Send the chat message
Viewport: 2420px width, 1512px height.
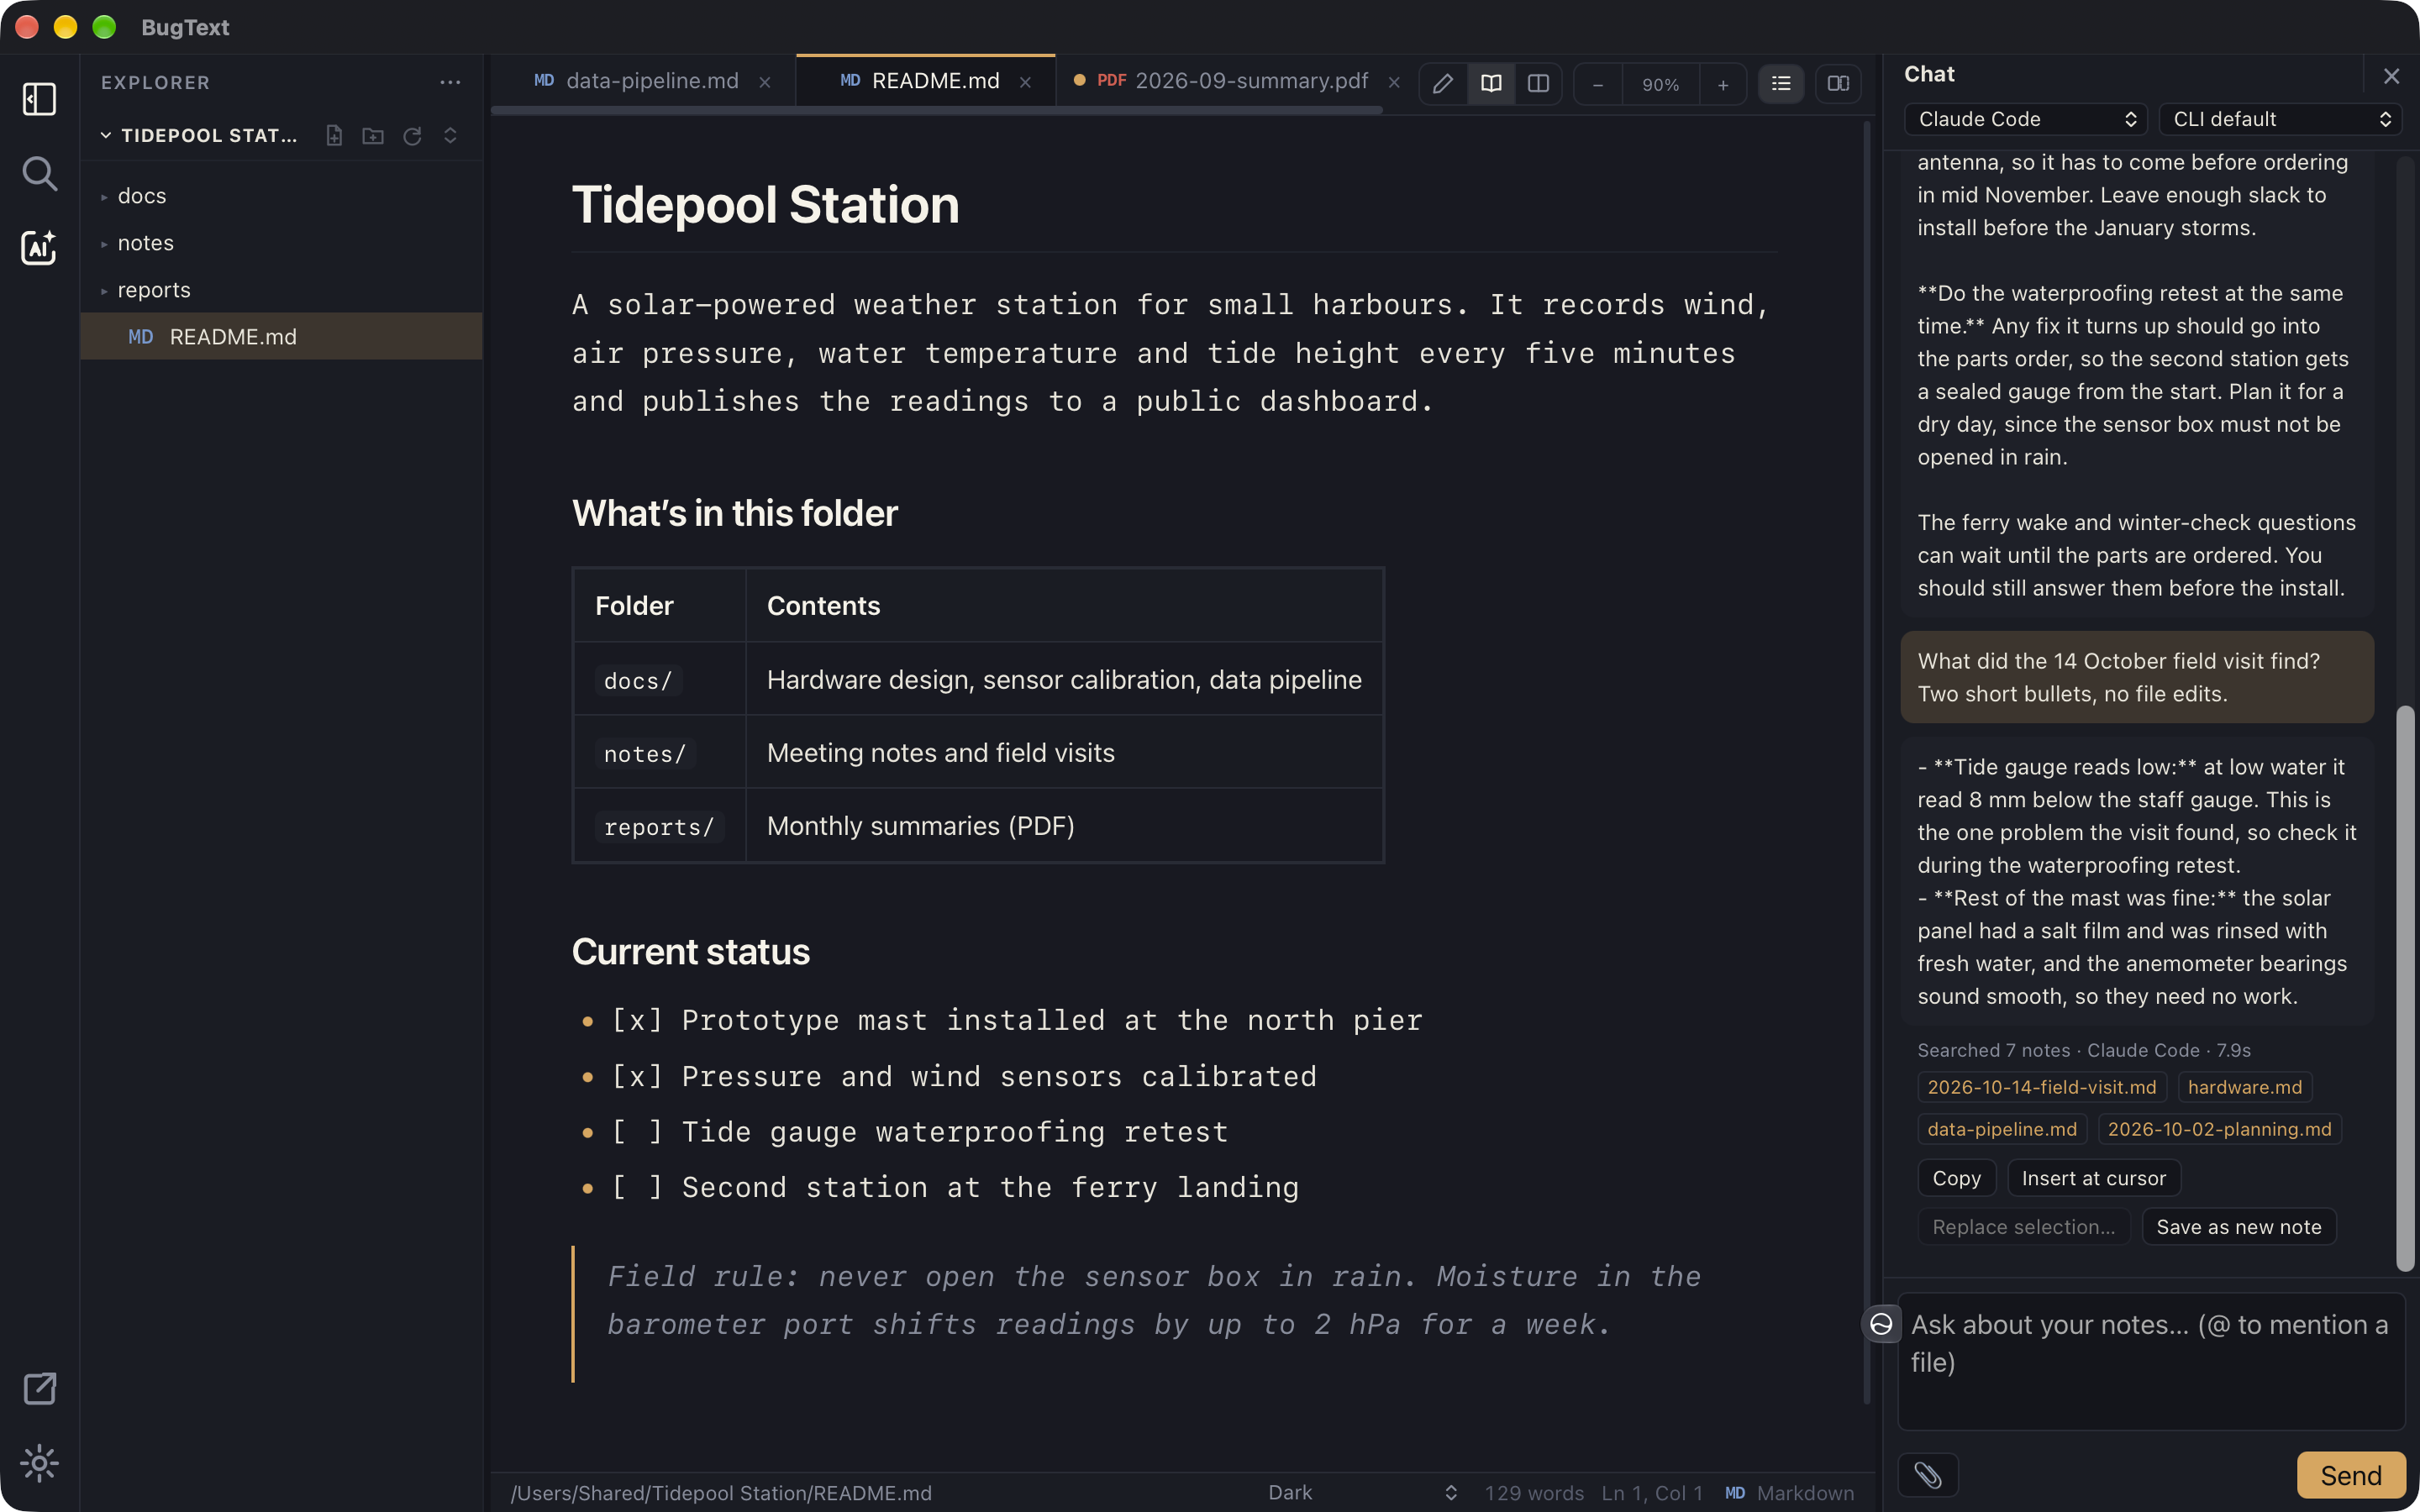click(x=2350, y=1475)
